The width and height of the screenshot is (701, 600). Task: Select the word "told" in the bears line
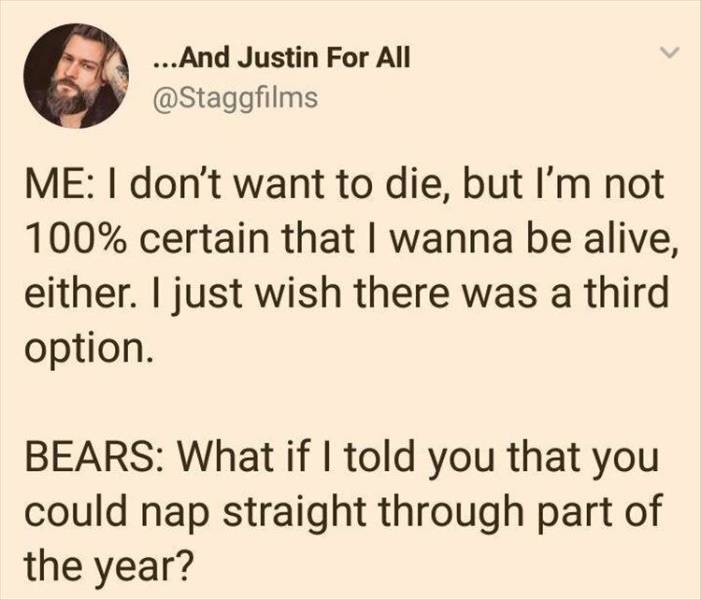point(380,458)
